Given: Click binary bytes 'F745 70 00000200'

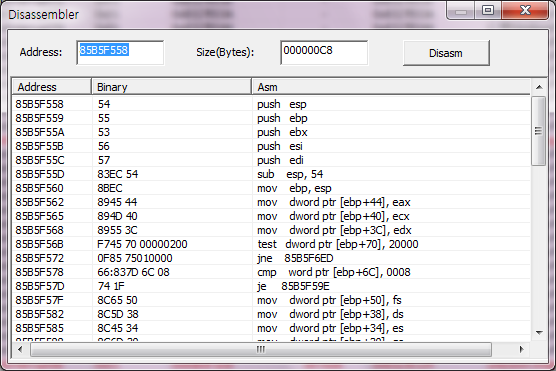Looking at the screenshot, I should [x=142, y=244].
